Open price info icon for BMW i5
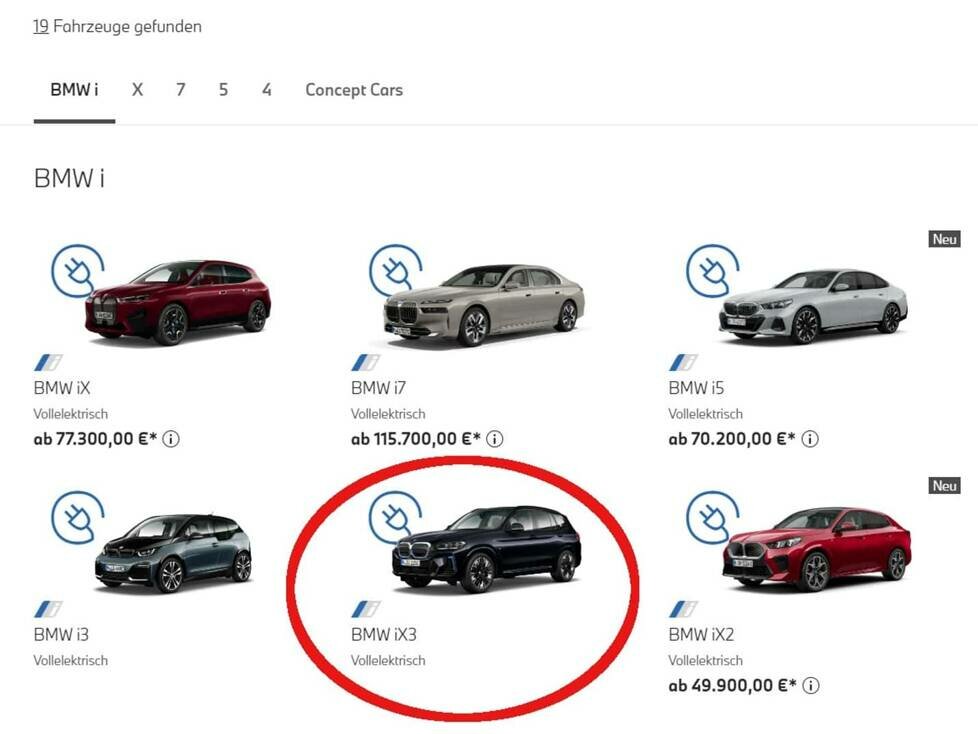 (x=810, y=439)
